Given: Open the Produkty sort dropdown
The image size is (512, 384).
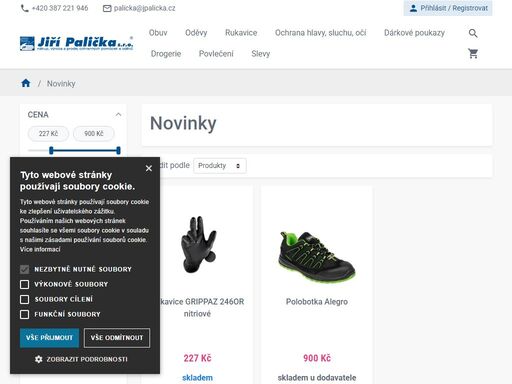Looking at the screenshot, I should 220,166.
